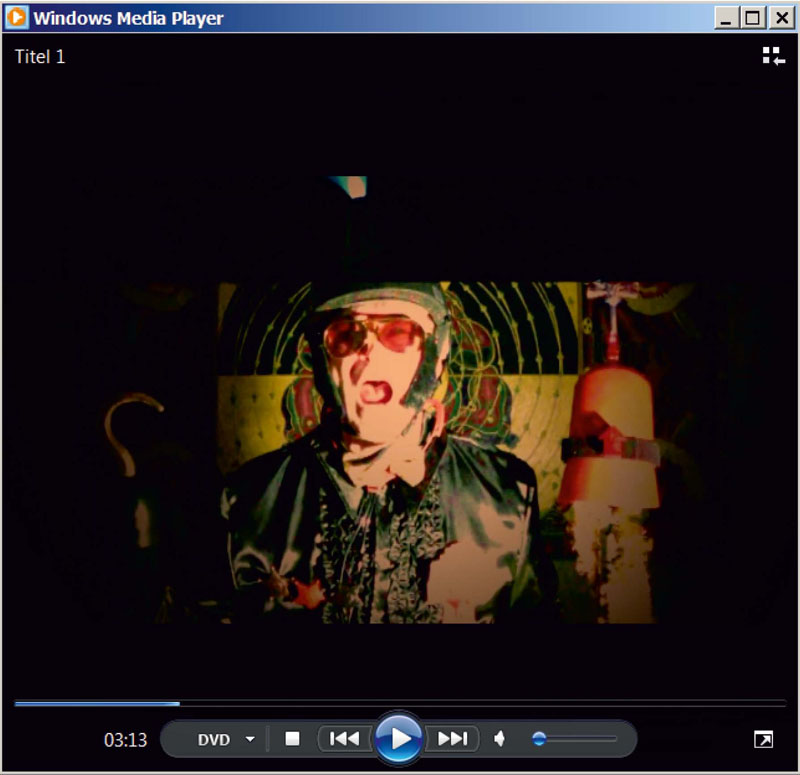
Task: Click the seek progress bar
Action: 400,704
